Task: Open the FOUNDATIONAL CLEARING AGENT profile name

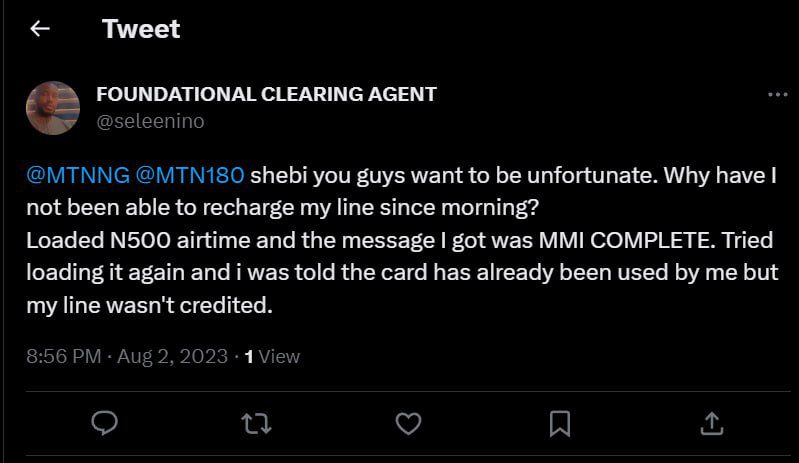Action: (x=266, y=95)
